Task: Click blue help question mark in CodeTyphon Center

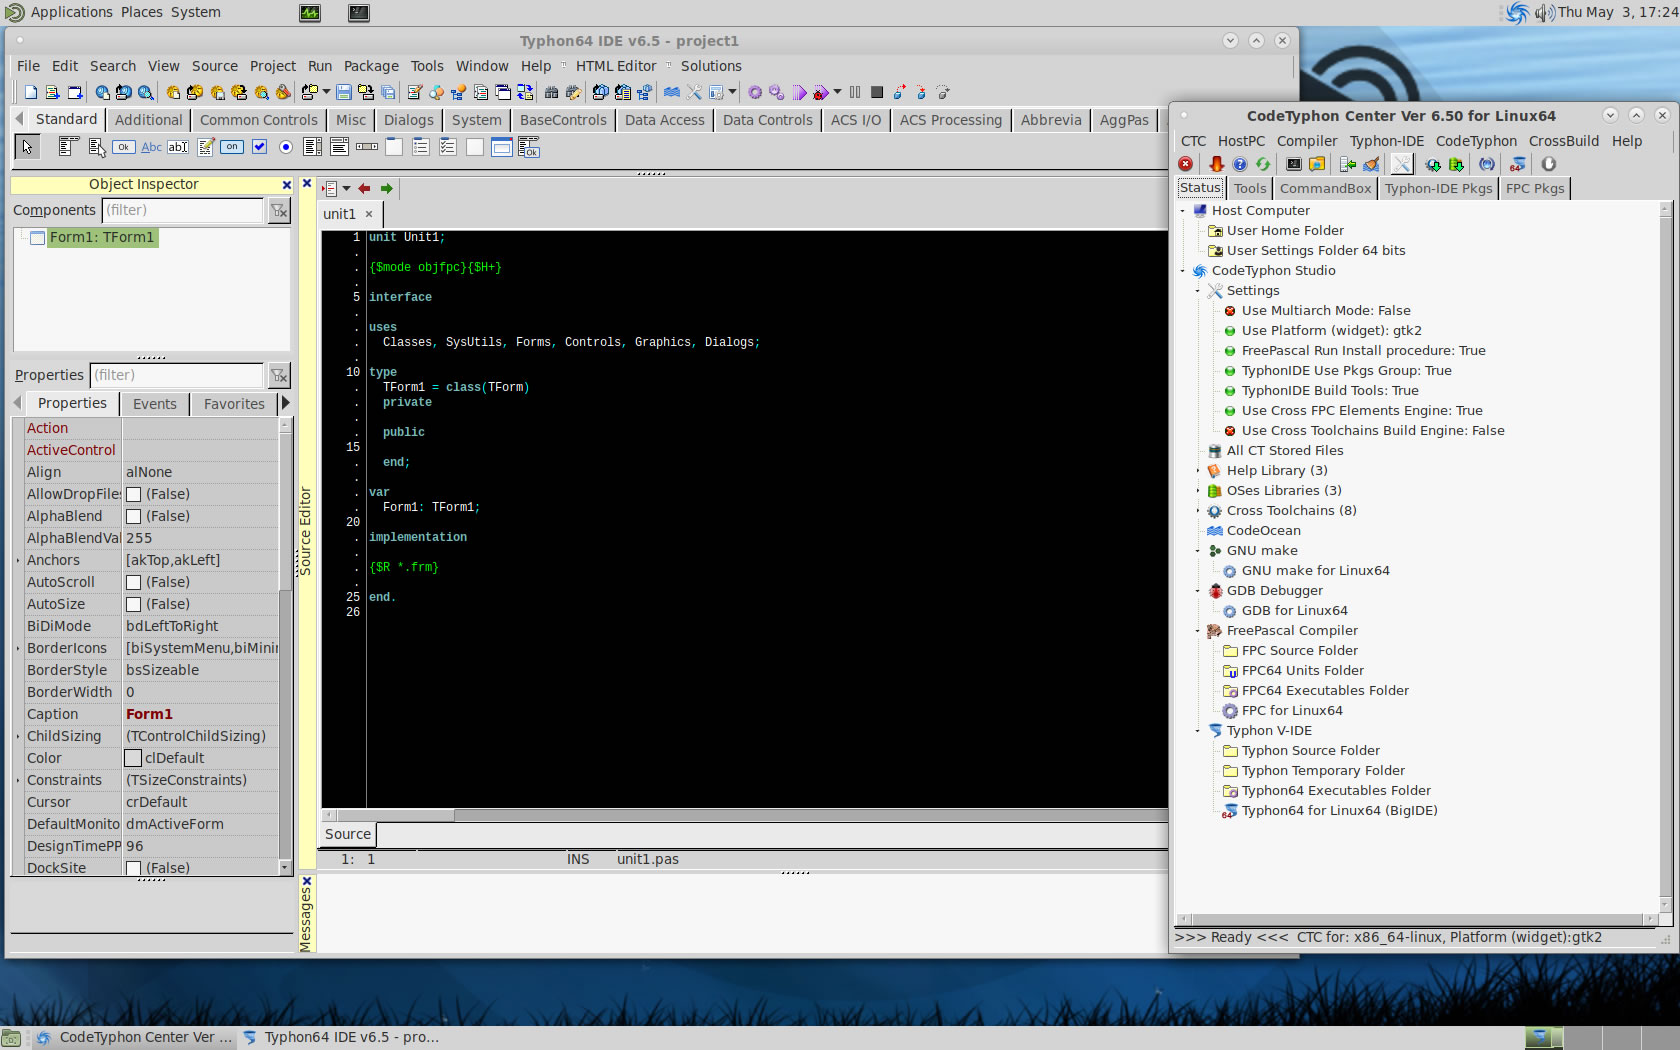Action: click(x=1240, y=164)
